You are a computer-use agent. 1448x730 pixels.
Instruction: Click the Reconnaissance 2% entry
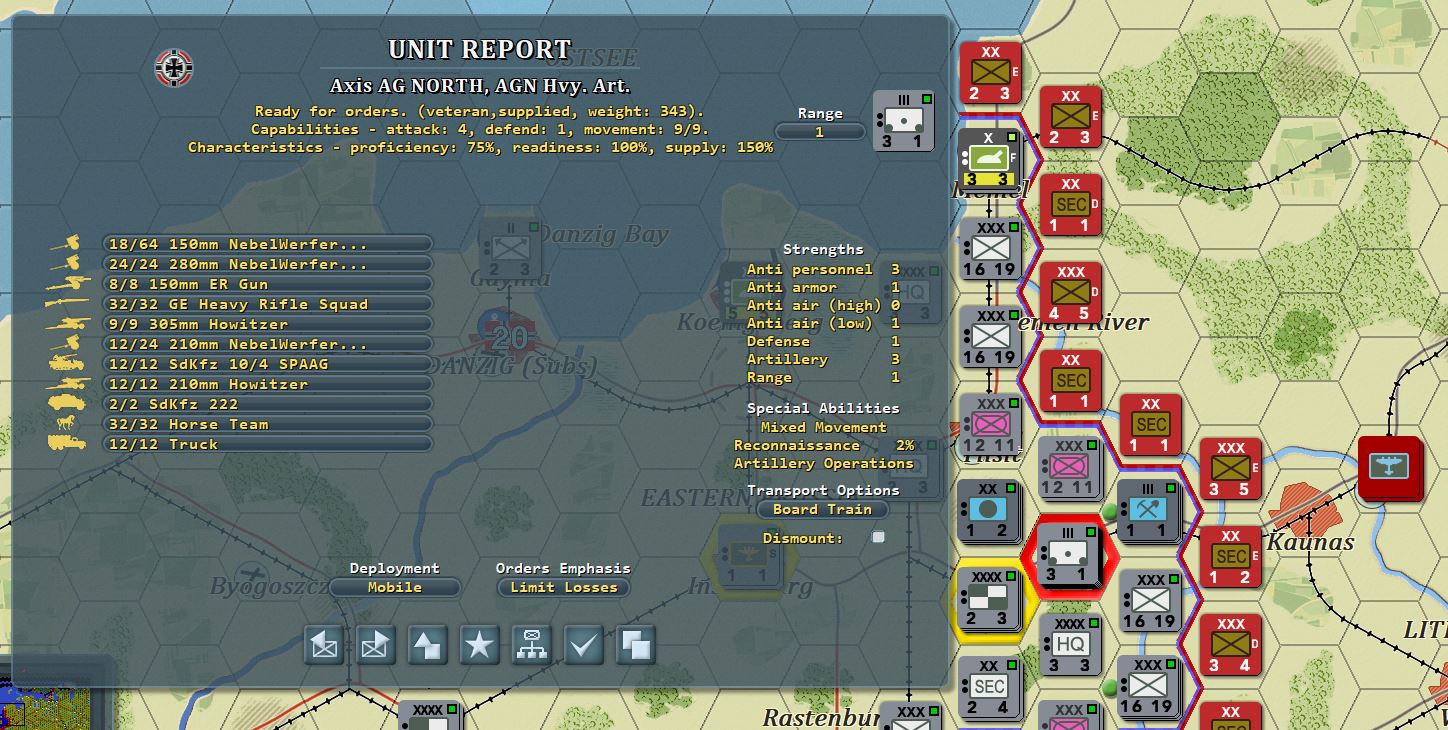click(823, 445)
